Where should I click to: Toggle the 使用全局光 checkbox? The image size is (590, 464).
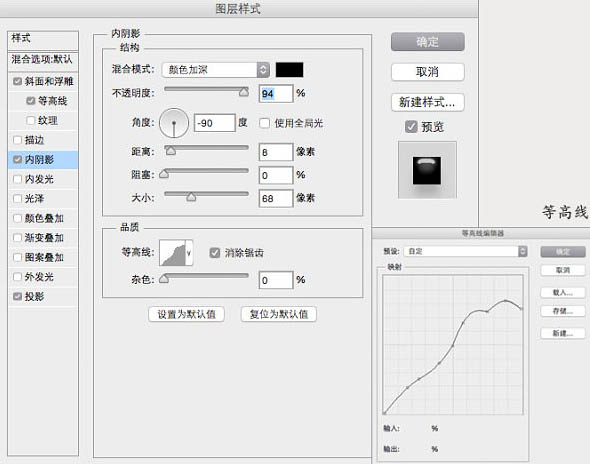pos(265,123)
